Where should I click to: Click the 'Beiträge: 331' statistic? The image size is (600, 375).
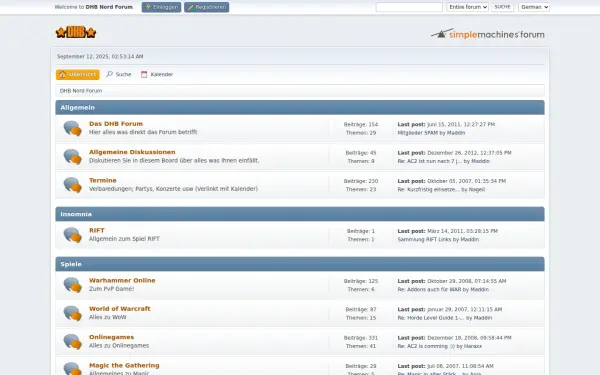tap(361, 338)
